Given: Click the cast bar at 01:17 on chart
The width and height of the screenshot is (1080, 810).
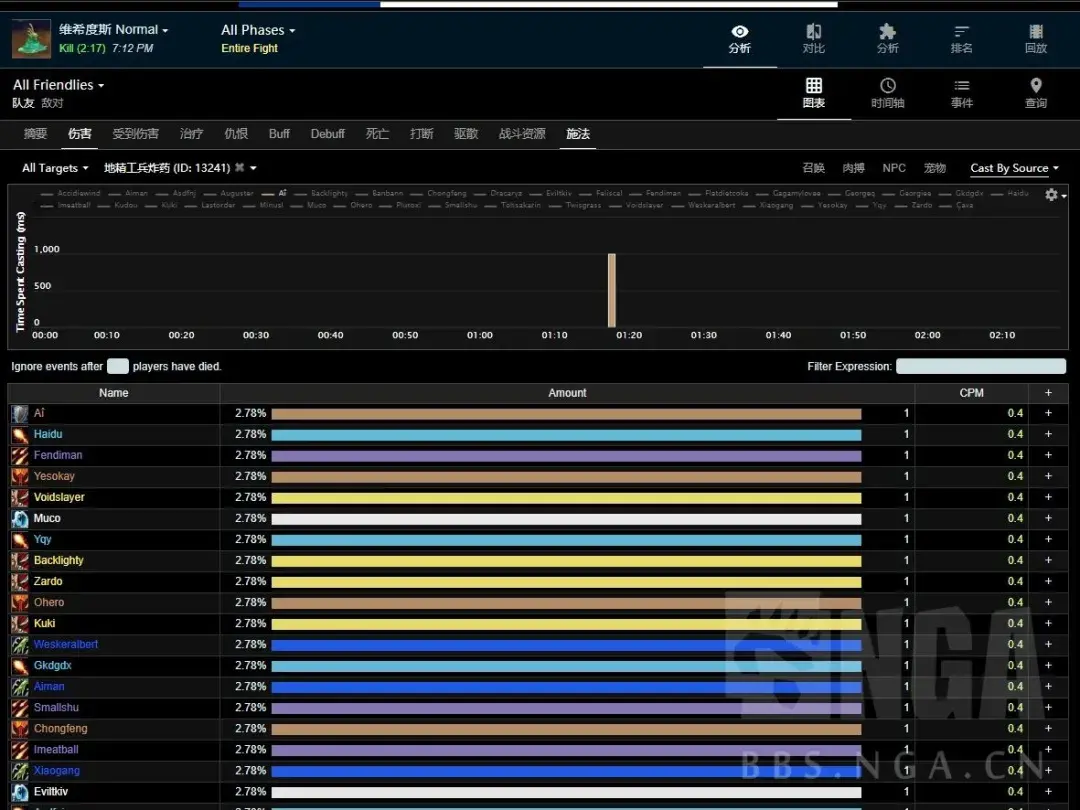Looking at the screenshot, I should point(611,290).
